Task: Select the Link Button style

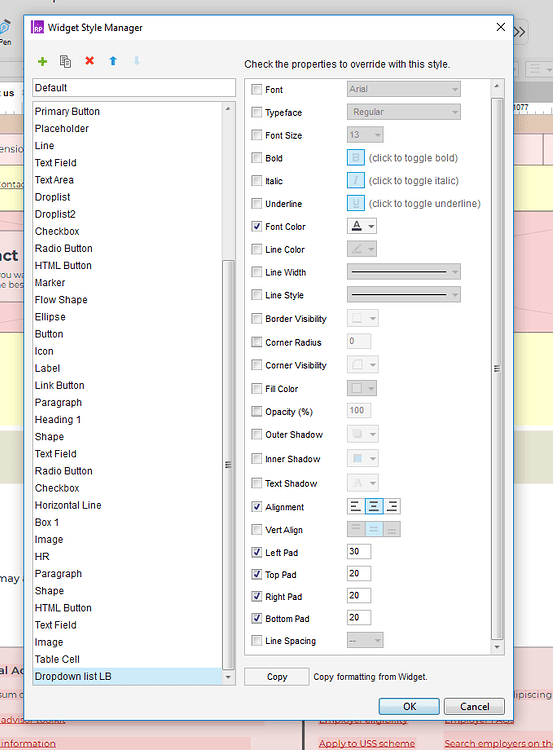Action: [59, 386]
